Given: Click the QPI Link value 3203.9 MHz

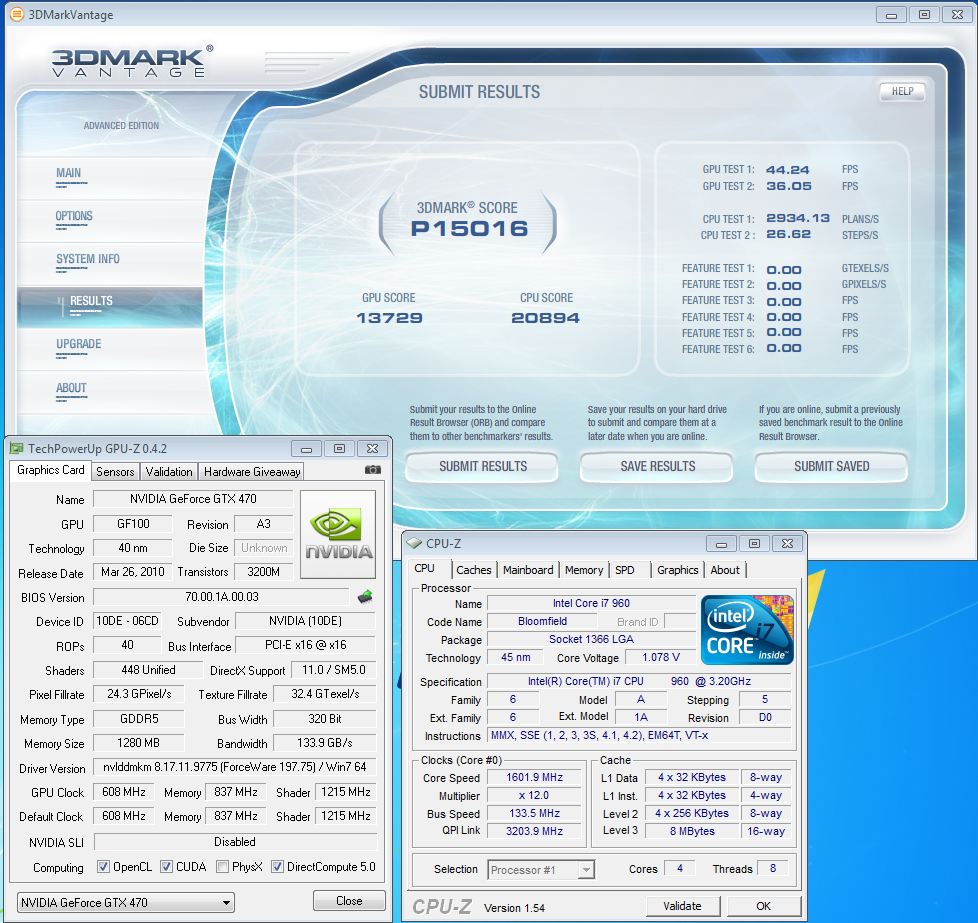Looking at the screenshot, I should (x=535, y=831).
